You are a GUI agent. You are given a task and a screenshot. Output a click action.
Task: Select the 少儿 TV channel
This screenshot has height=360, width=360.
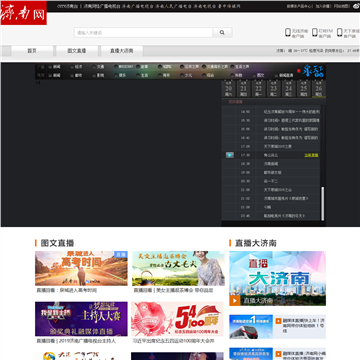point(186,75)
